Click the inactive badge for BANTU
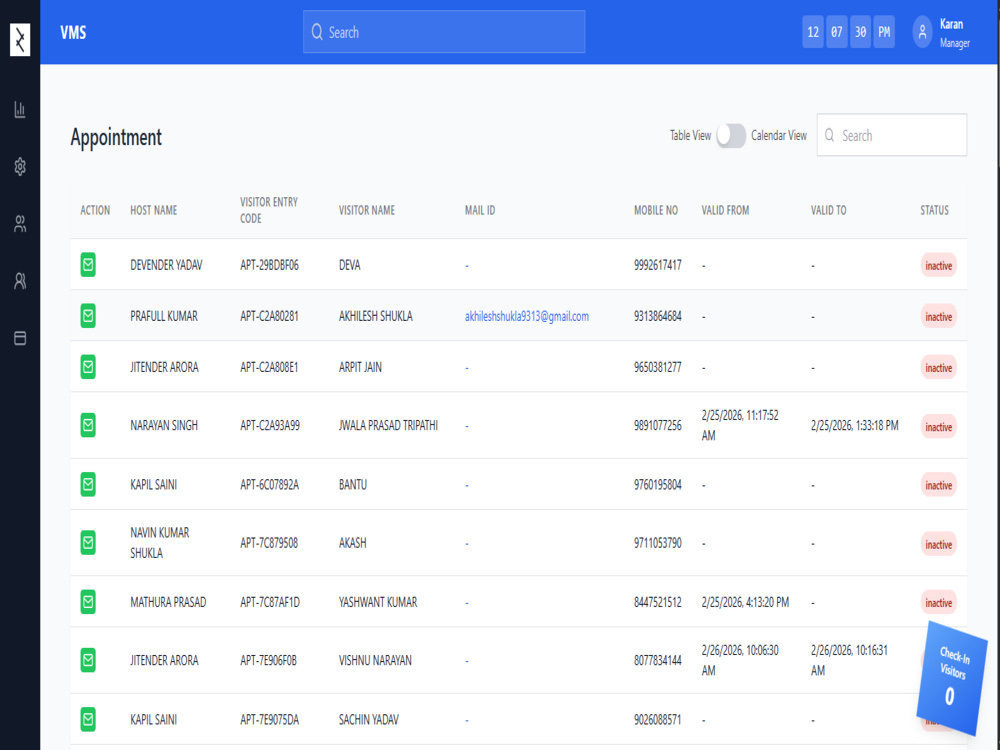The image size is (1000, 750). coord(939,485)
